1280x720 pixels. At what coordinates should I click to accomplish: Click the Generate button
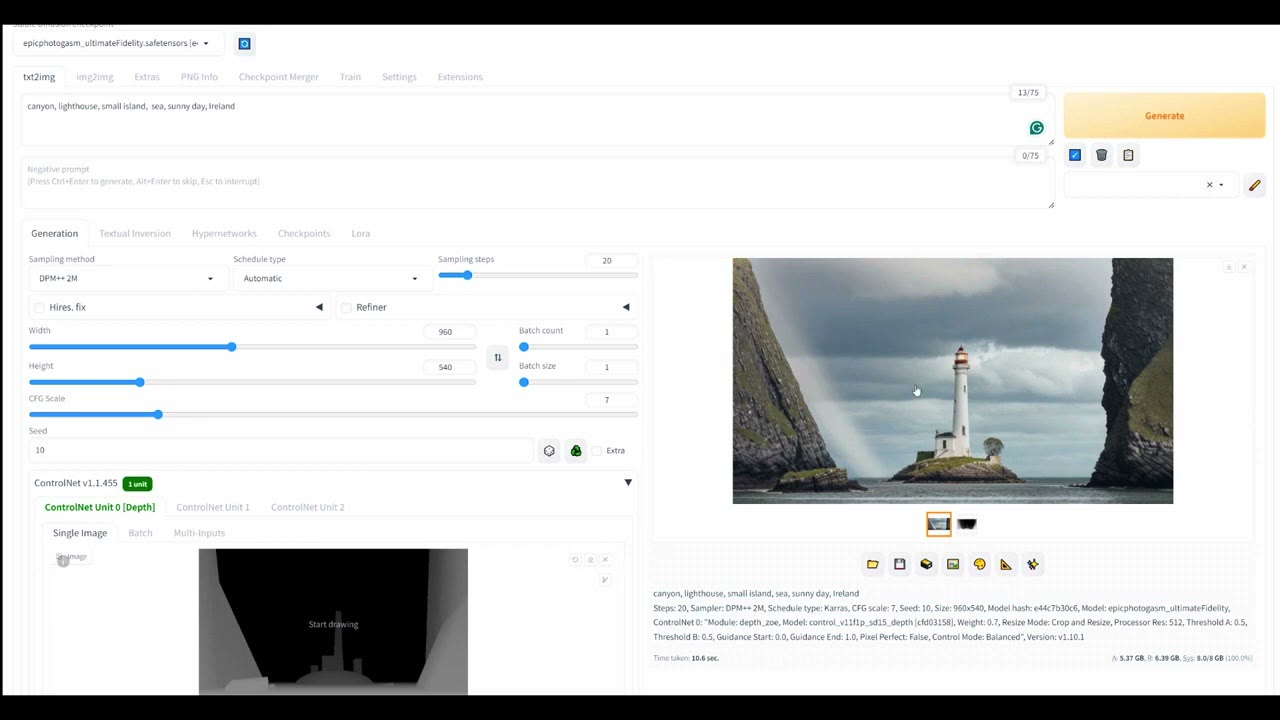coord(1164,116)
